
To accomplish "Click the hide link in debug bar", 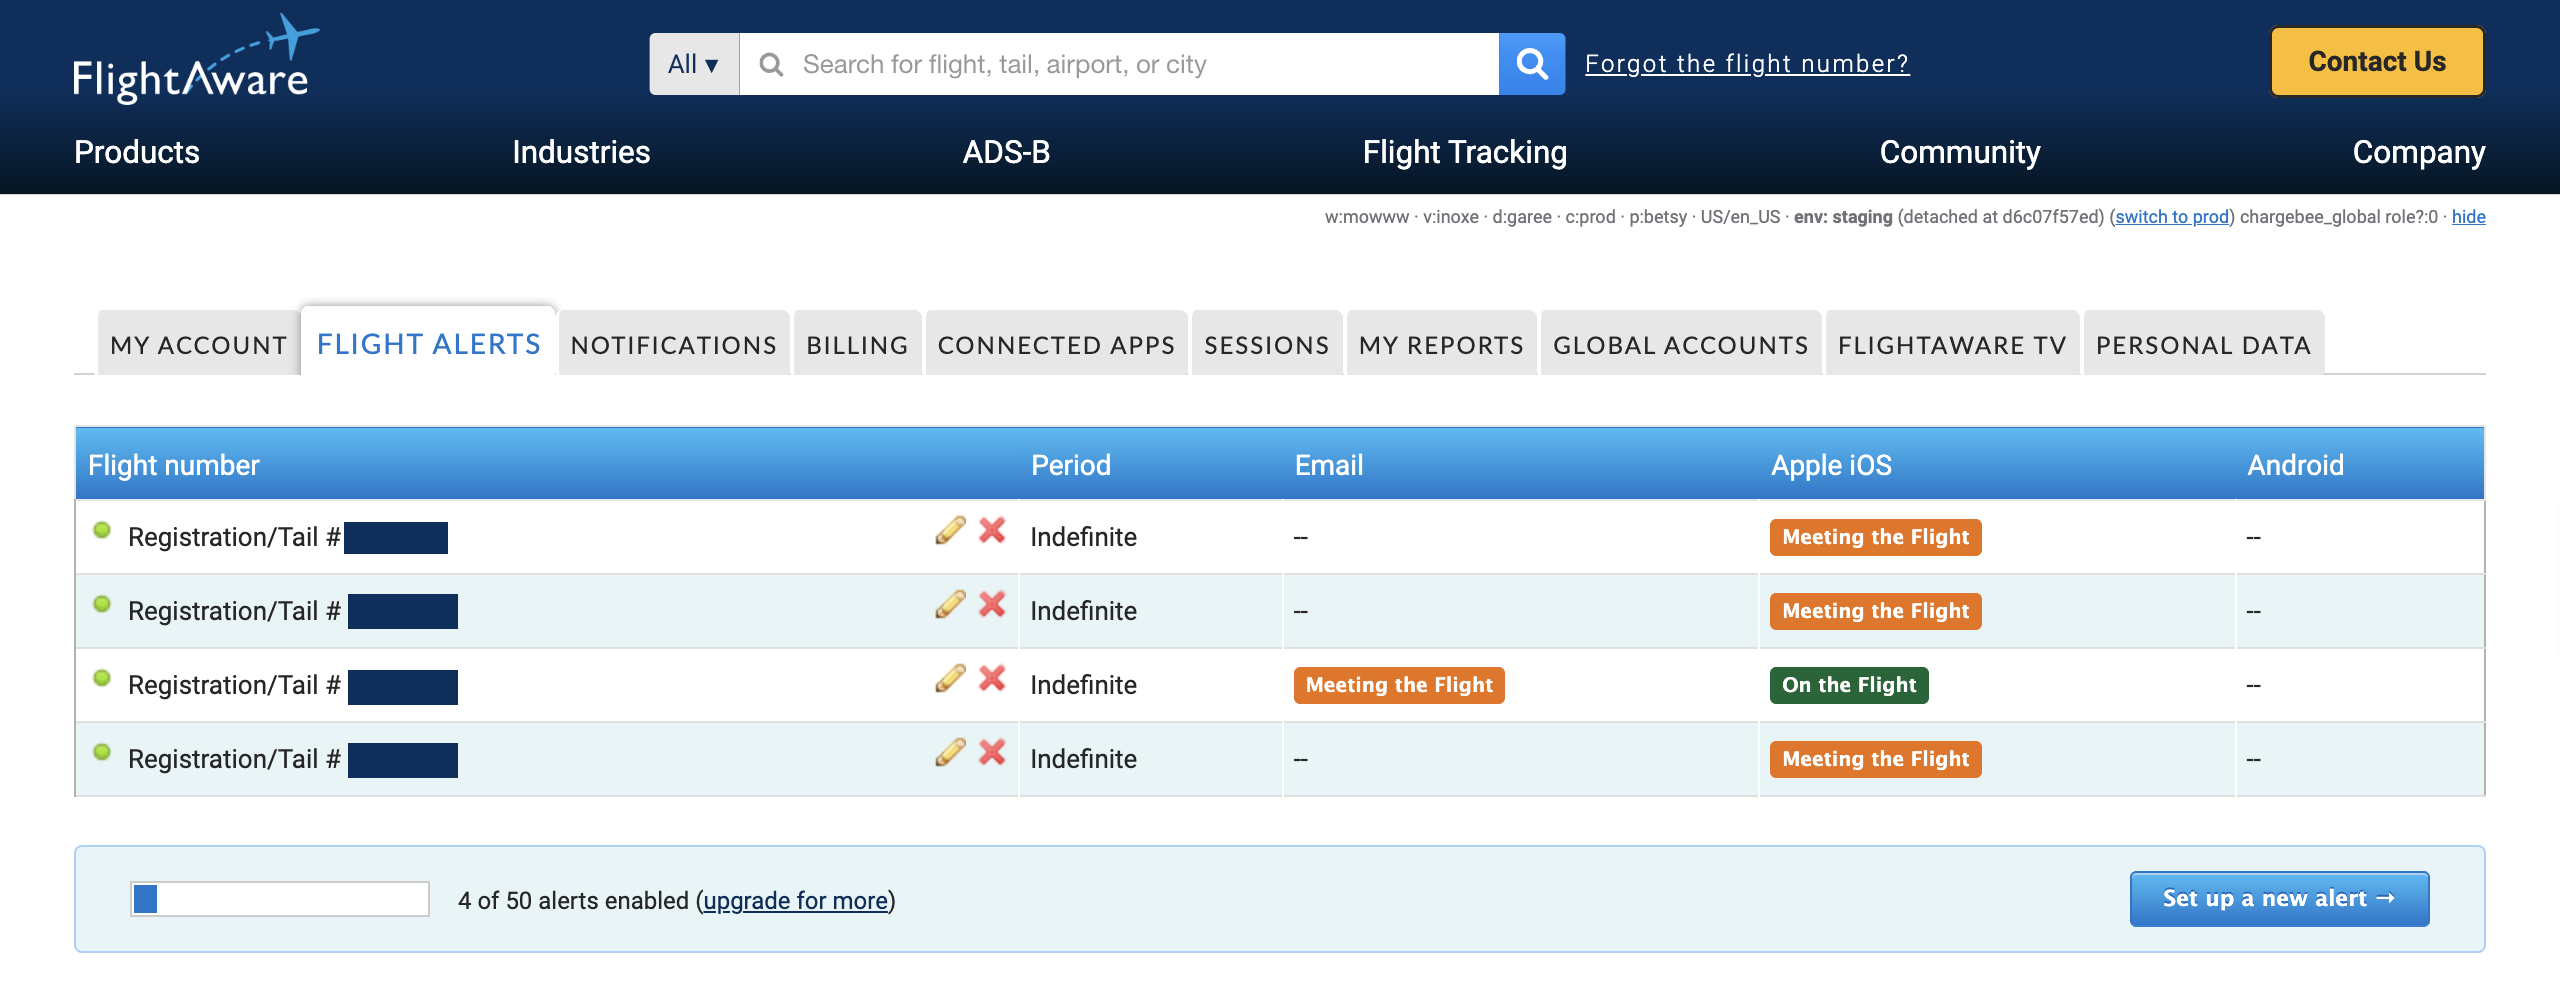I will point(2468,217).
